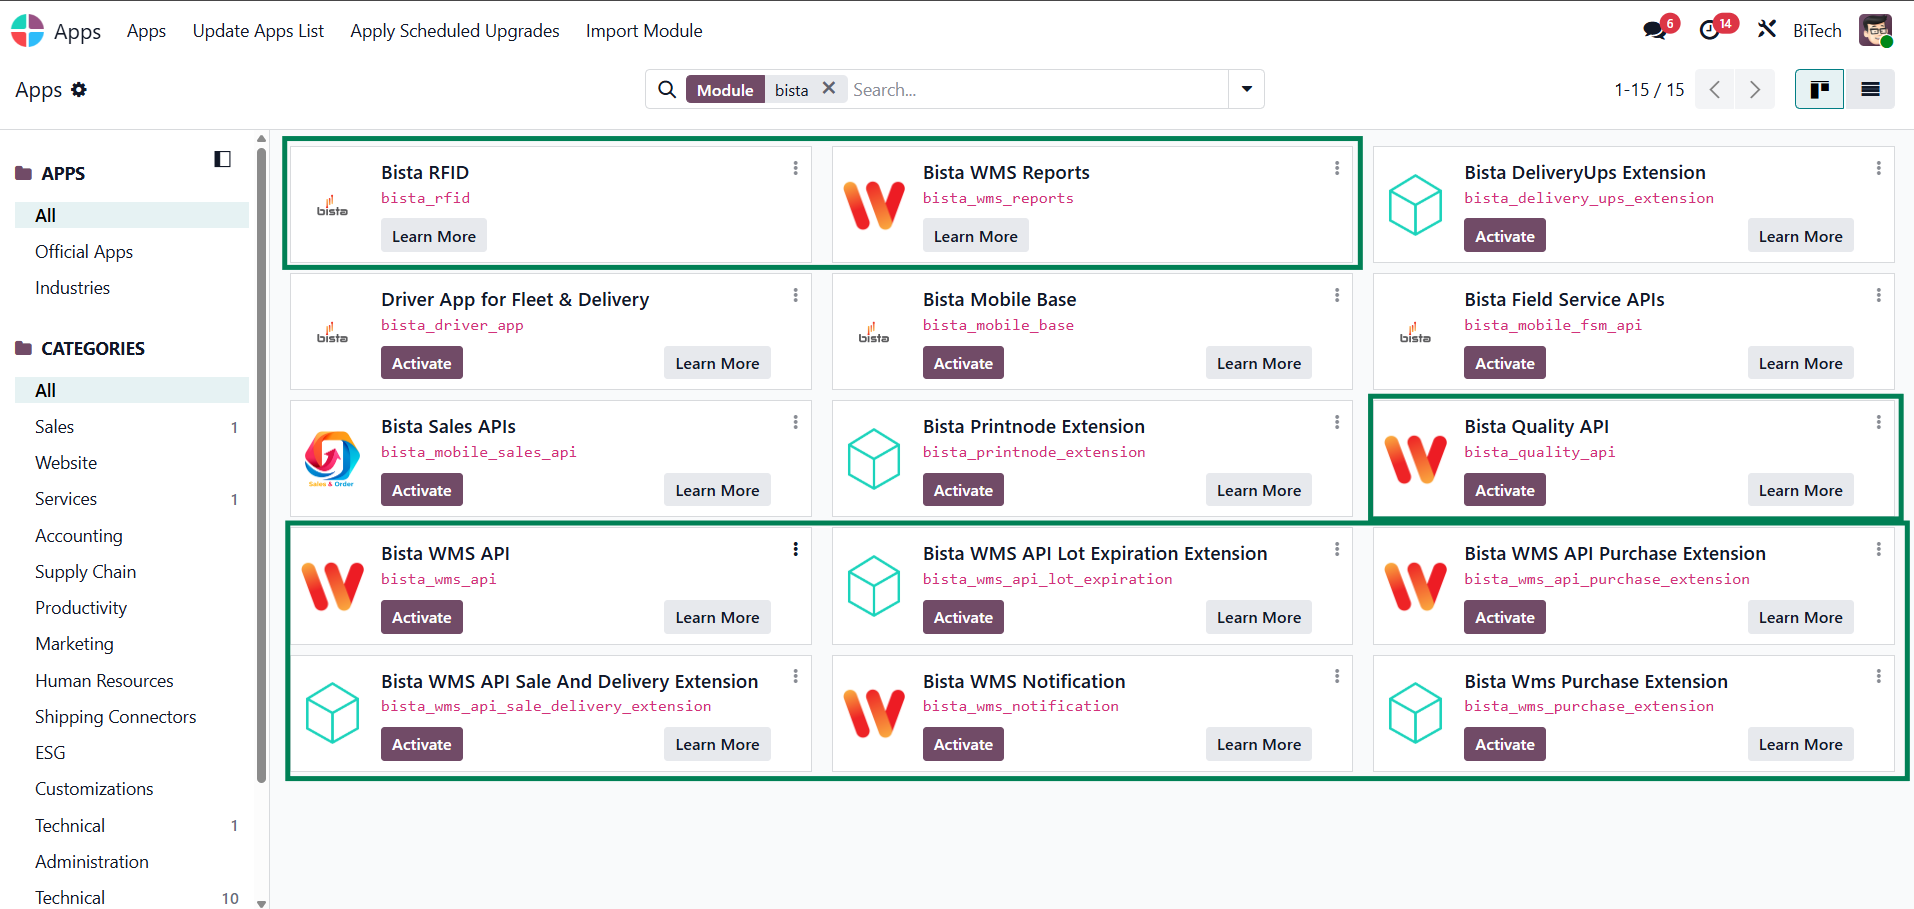Viewport: 1914px width, 909px height.
Task: Open kebab menu for Bista RFID
Action: pyautogui.click(x=796, y=168)
